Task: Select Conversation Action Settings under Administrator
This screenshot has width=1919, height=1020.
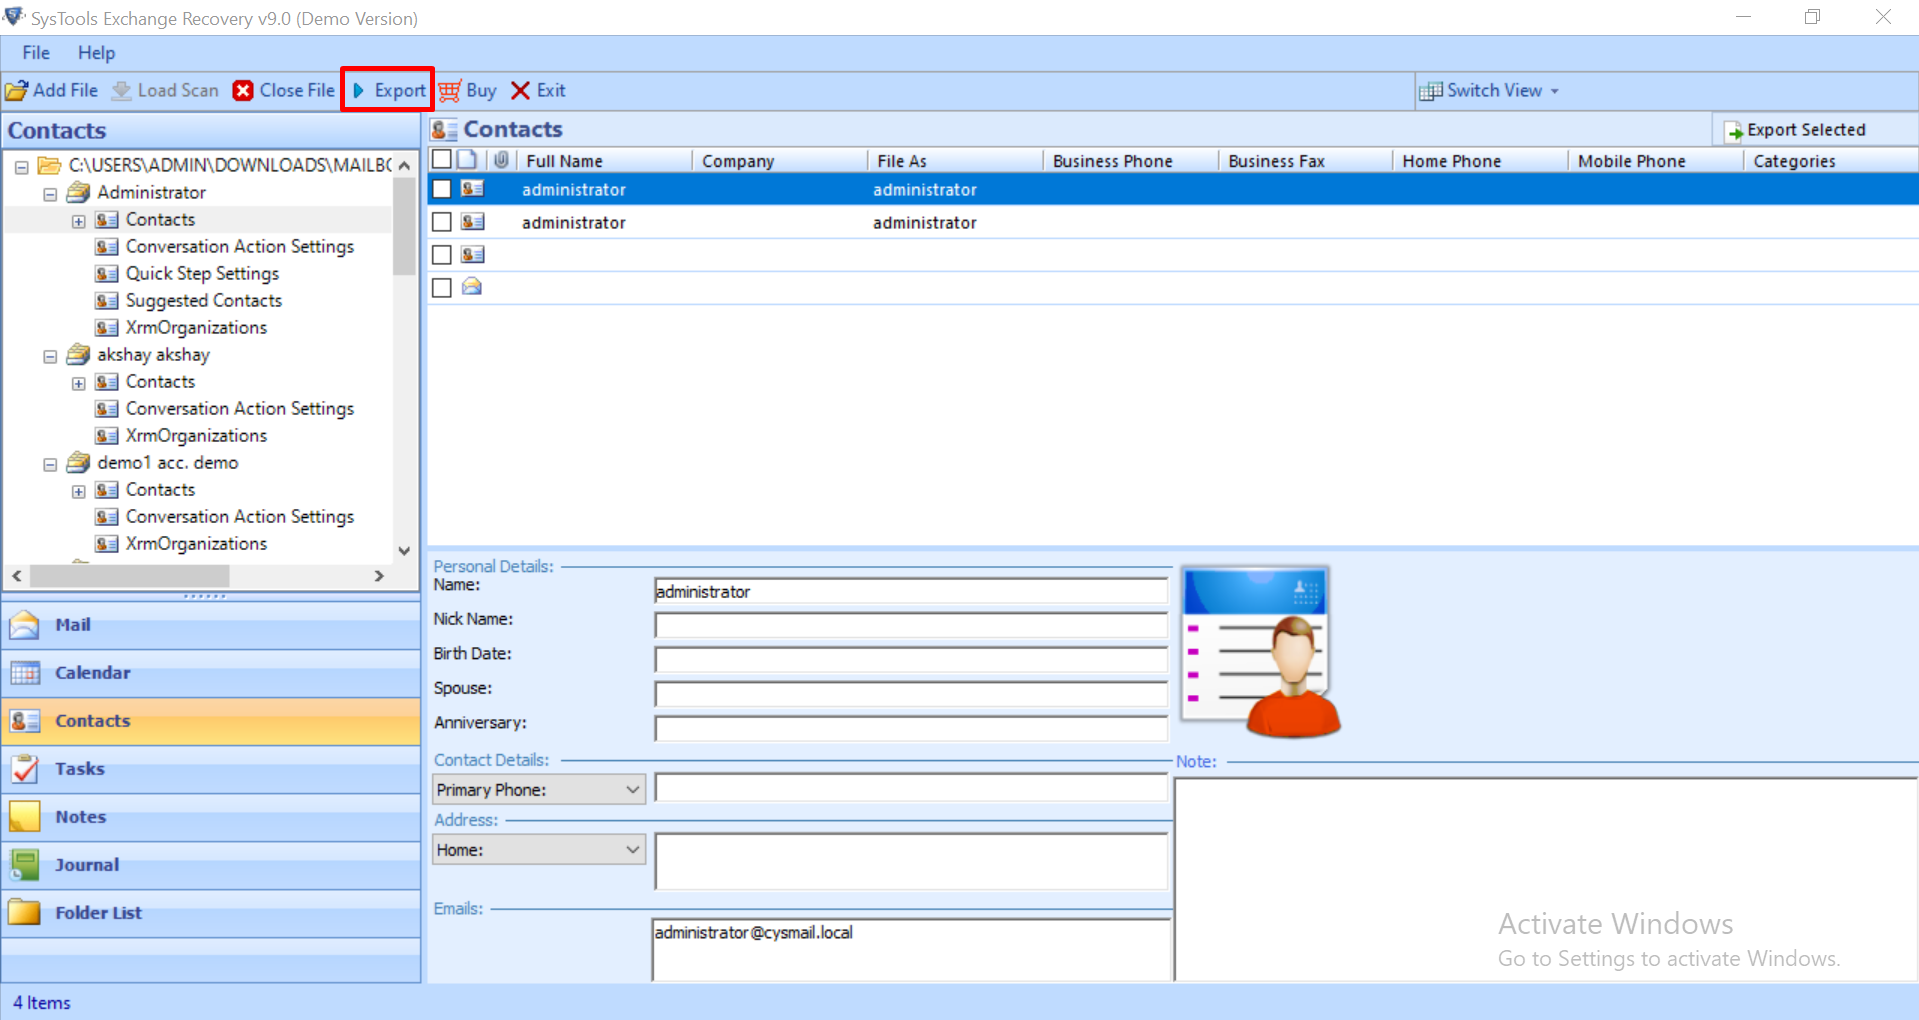Action: pos(240,246)
